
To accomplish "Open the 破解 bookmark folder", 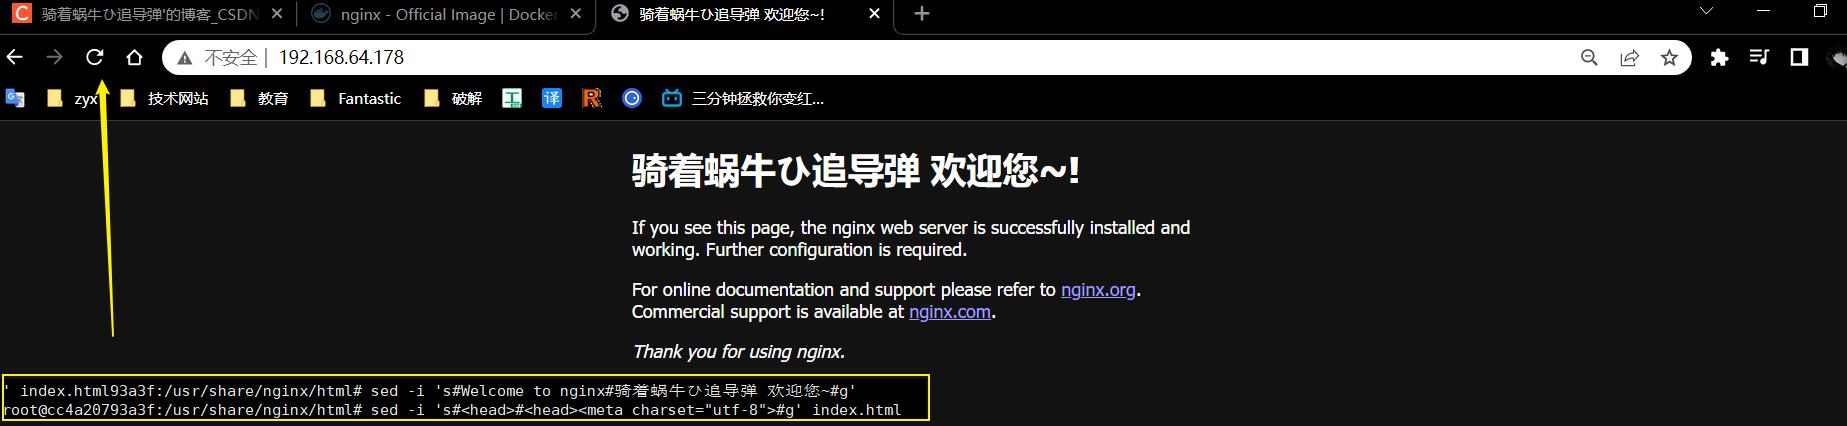I will [453, 98].
